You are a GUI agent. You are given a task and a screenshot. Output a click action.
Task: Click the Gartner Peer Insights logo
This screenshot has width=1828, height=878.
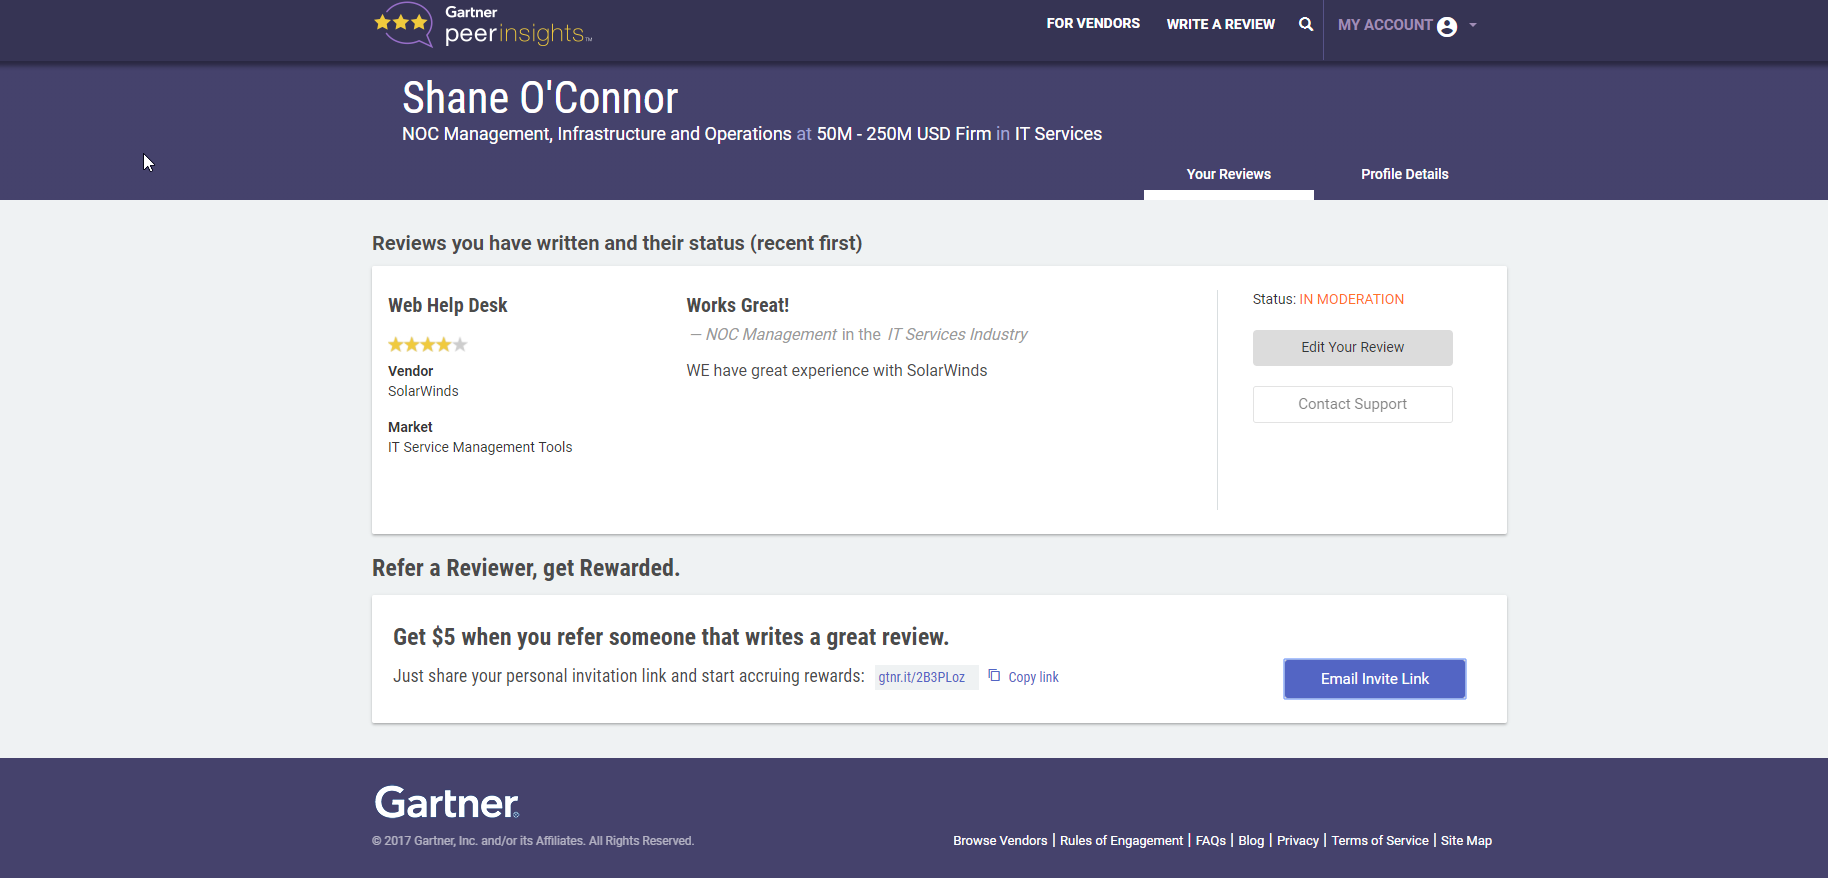click(x=483, y=25)
